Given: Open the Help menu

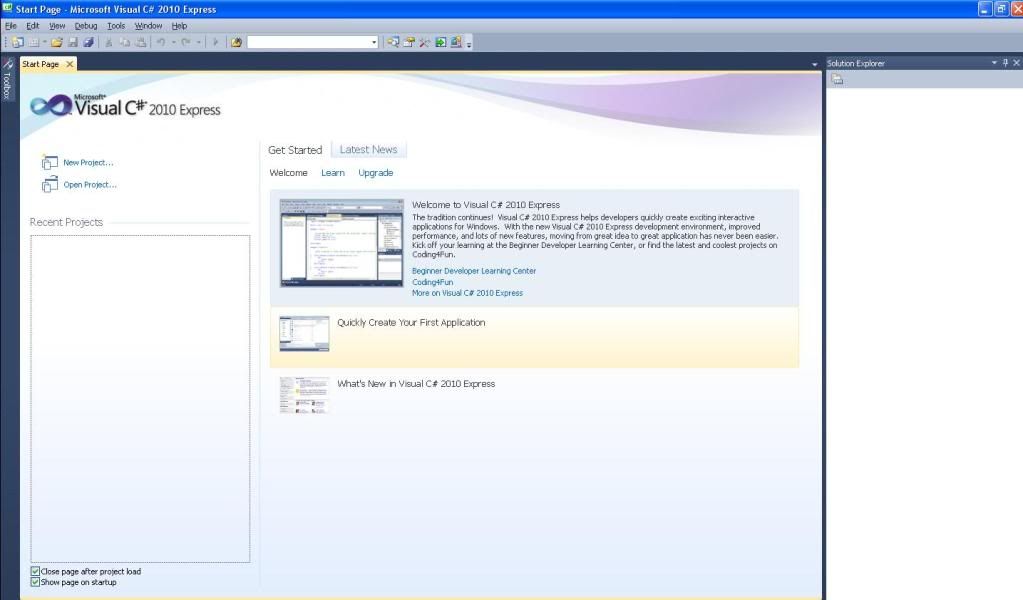Looking at the screenshot, I should [179, 26].
